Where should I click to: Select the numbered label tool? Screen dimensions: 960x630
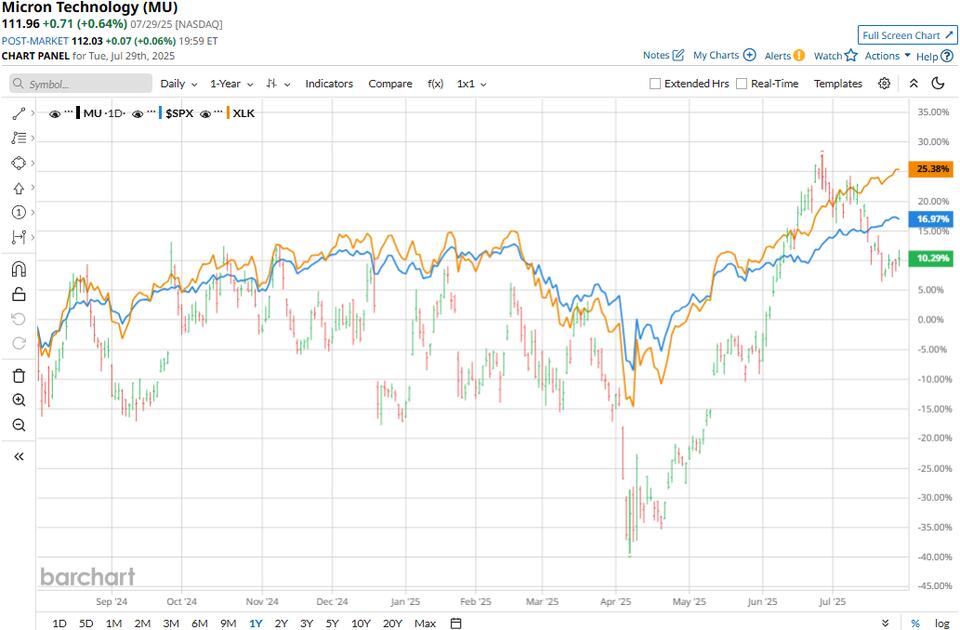(18, 212)
